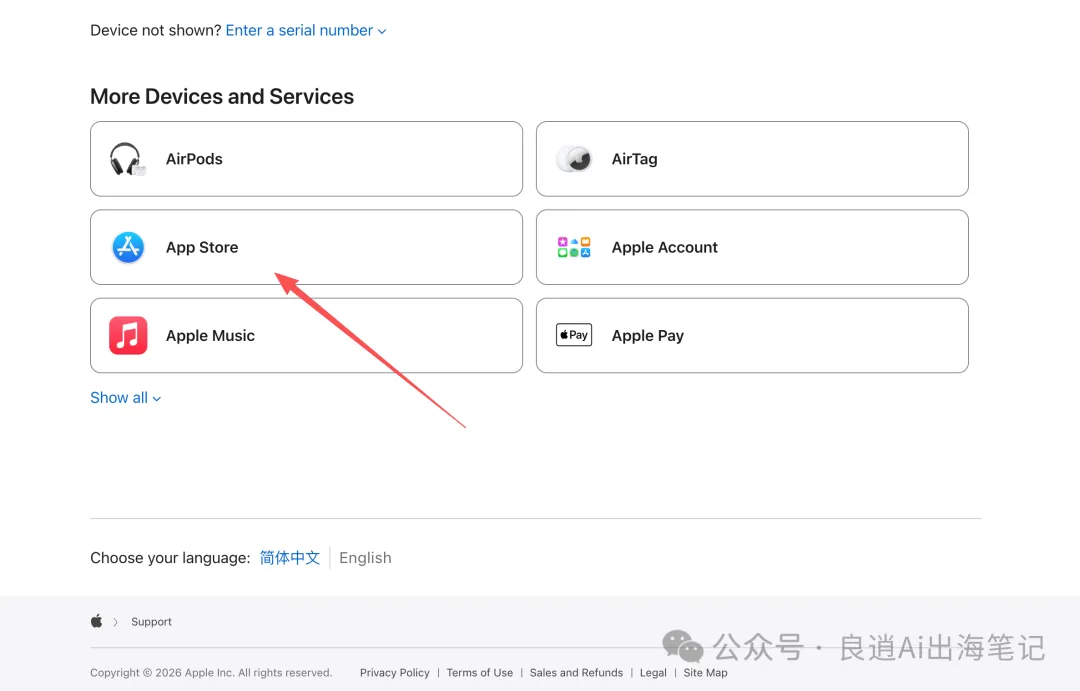Expand the Enter a serial number link

[x=306, y=30]
